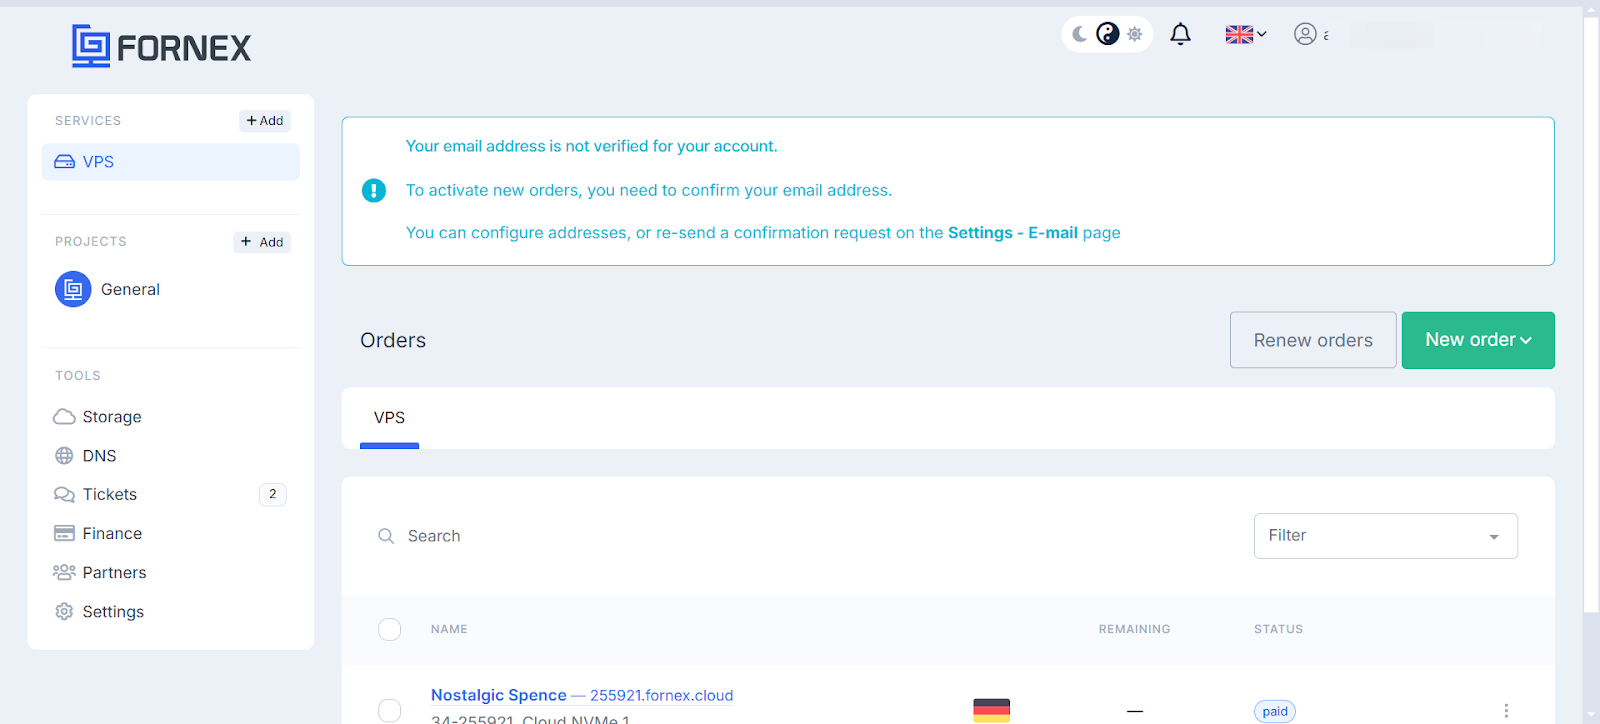Open Finance page

click(x=112, y=534)
